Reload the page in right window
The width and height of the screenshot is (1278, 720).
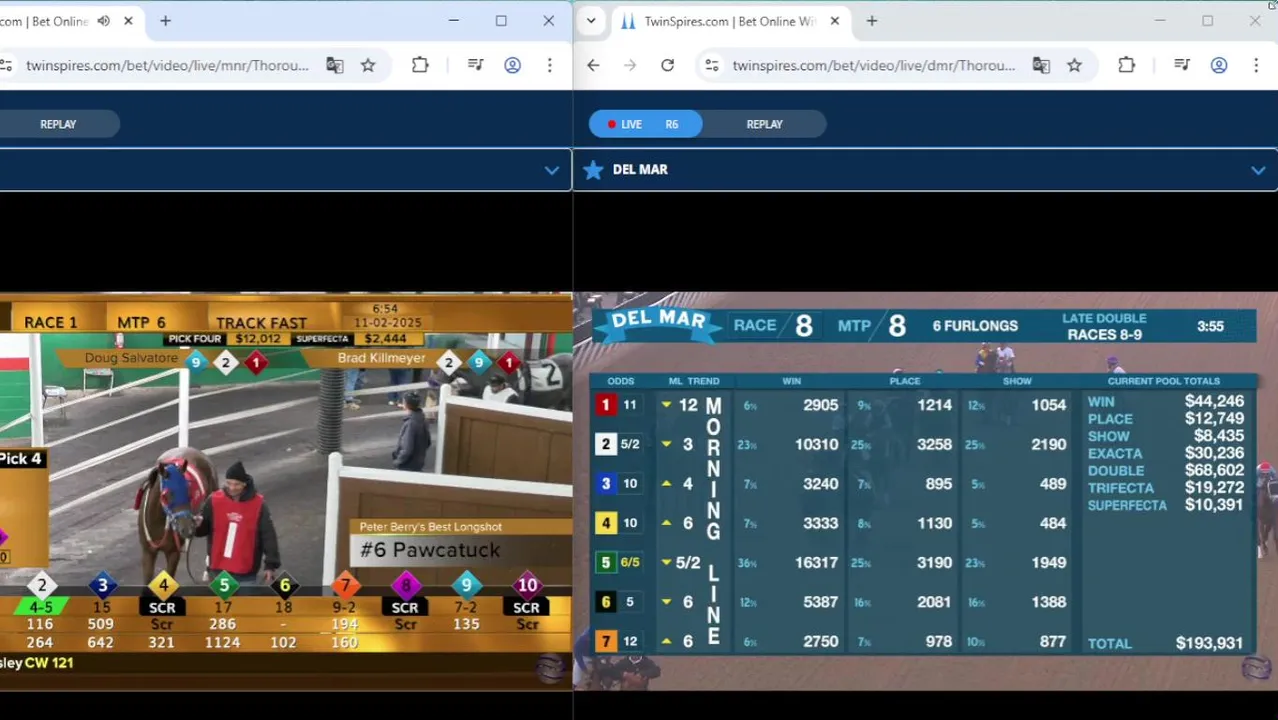pos(667,65)
